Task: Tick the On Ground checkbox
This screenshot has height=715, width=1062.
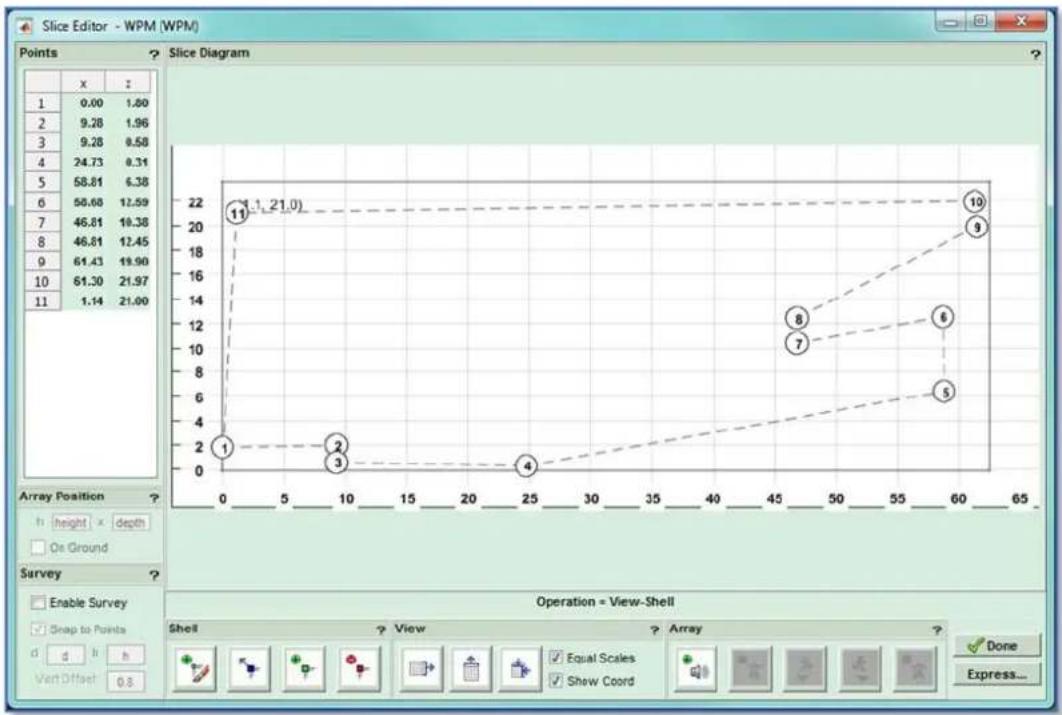Action: tap(39, 547)
